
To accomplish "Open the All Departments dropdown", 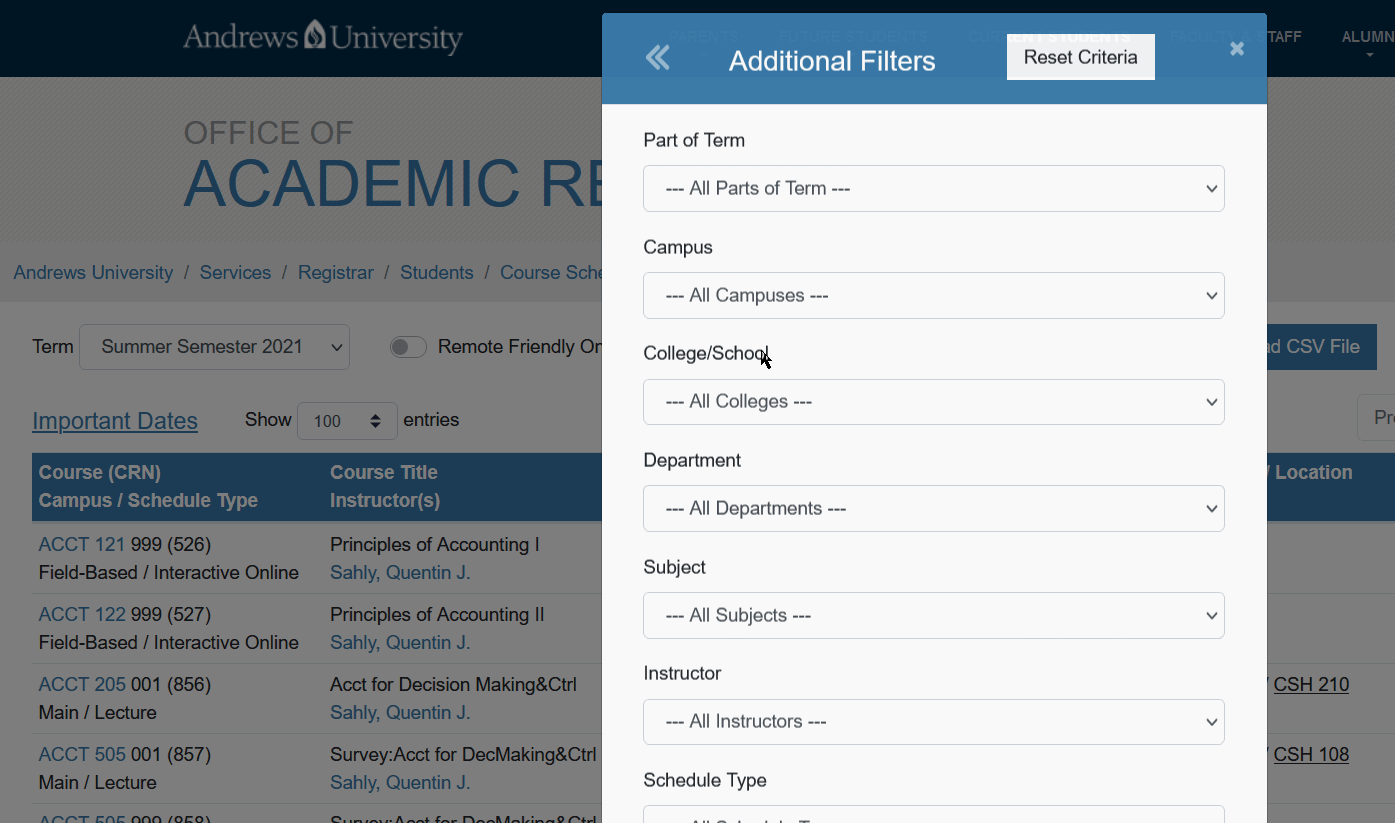I will click(x=934, y=508).
